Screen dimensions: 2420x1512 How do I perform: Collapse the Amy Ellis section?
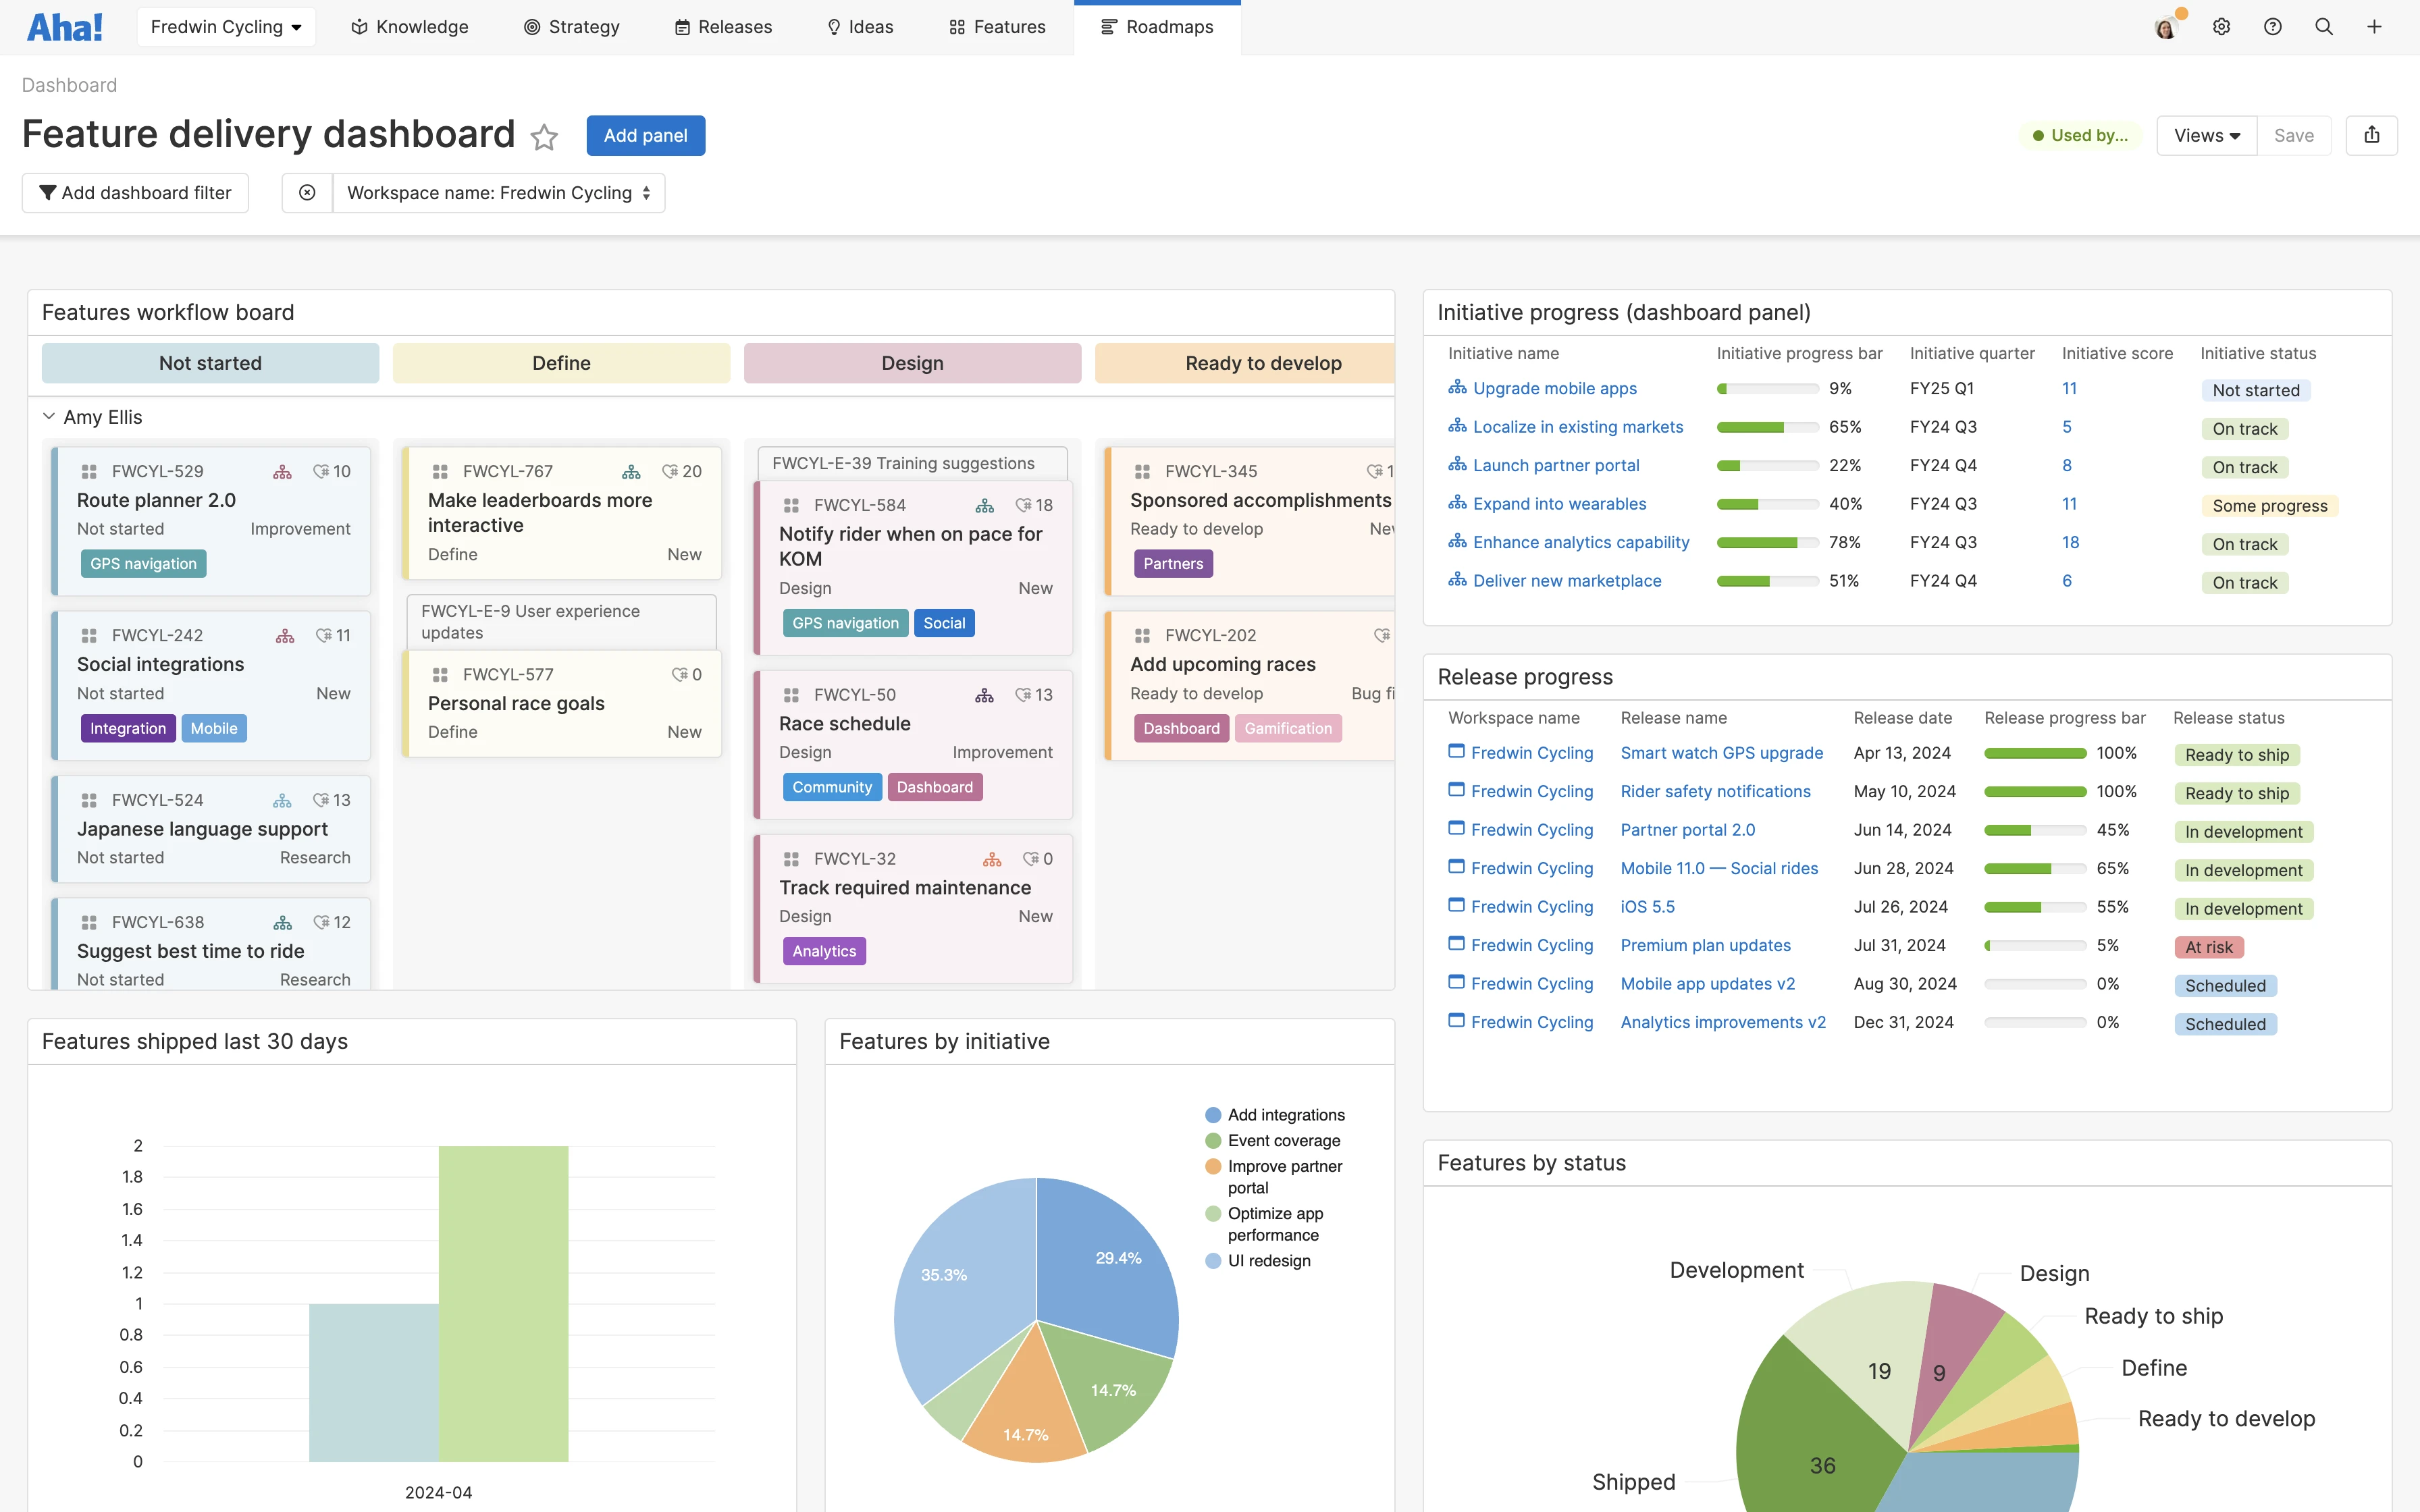click(x=48, y=416)
